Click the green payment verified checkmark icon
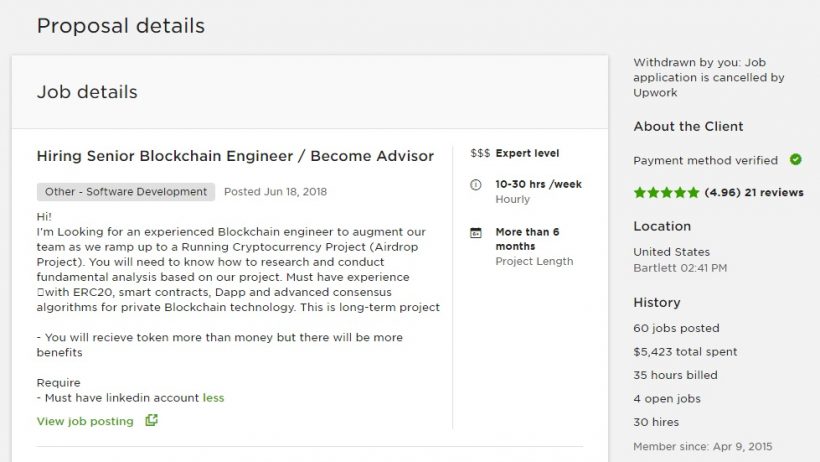Viewport: 820px width, 462px height. [795, 160]
